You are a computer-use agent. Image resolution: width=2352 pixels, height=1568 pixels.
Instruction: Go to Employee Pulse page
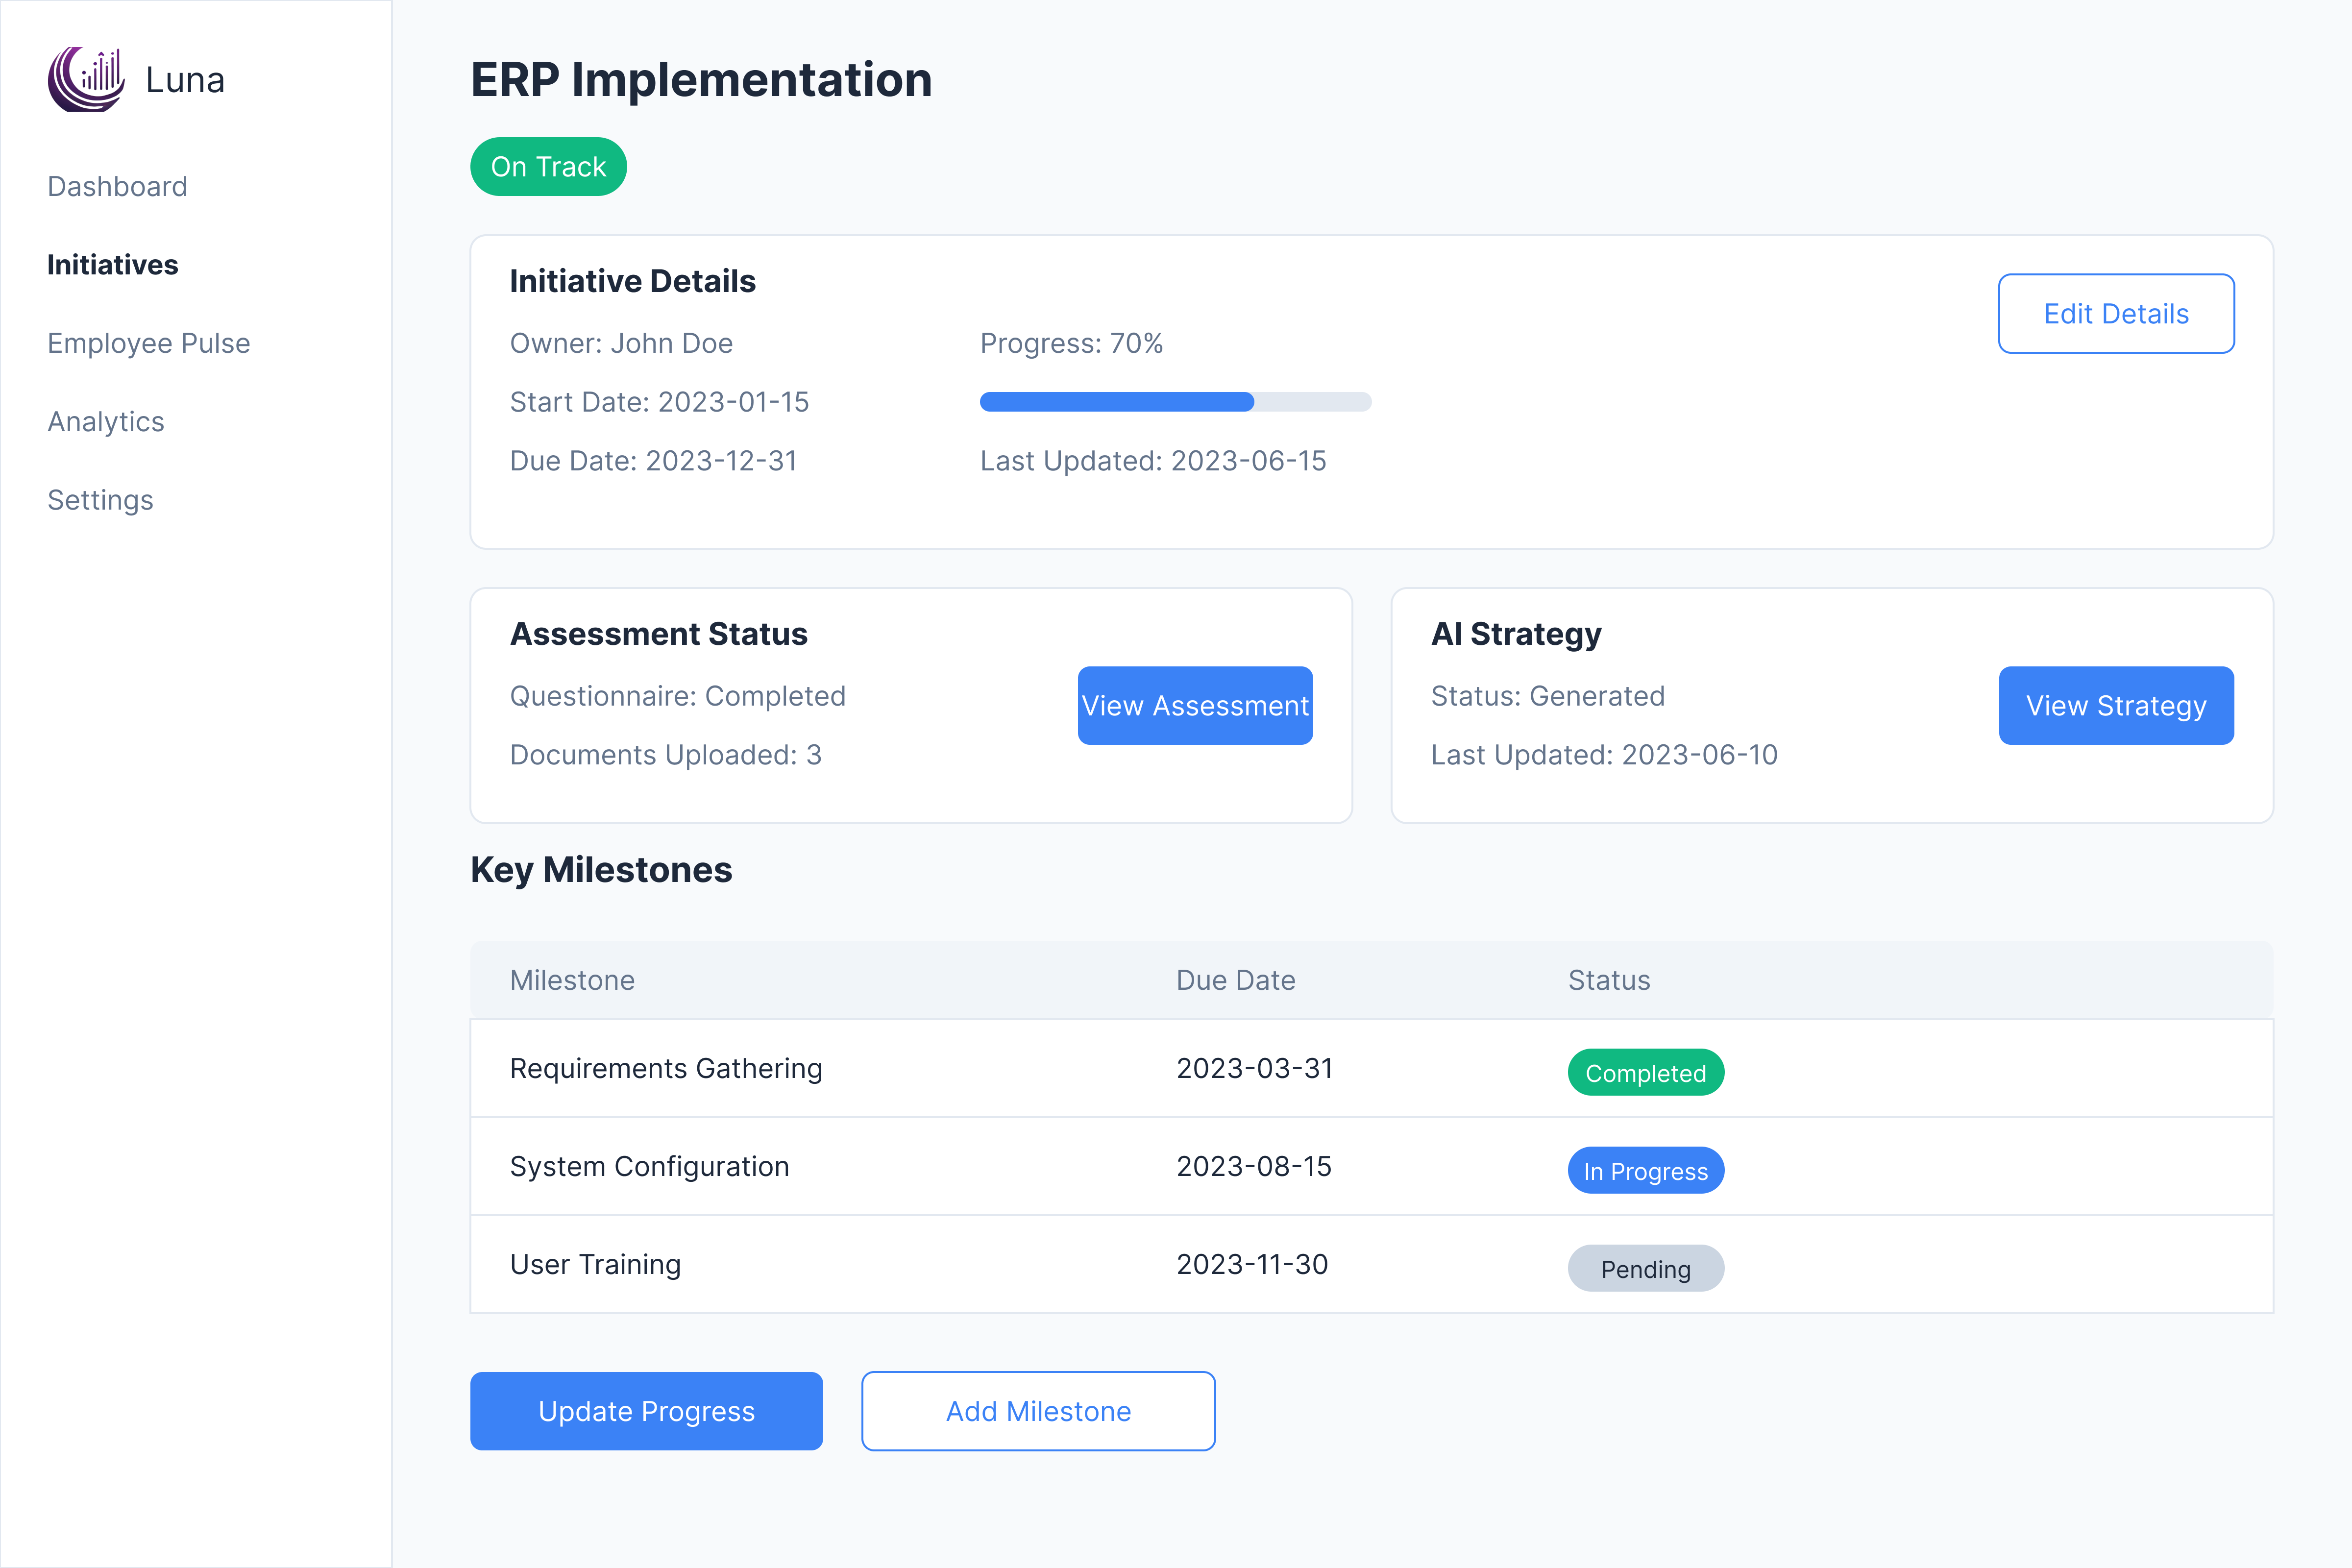[148, 343]
